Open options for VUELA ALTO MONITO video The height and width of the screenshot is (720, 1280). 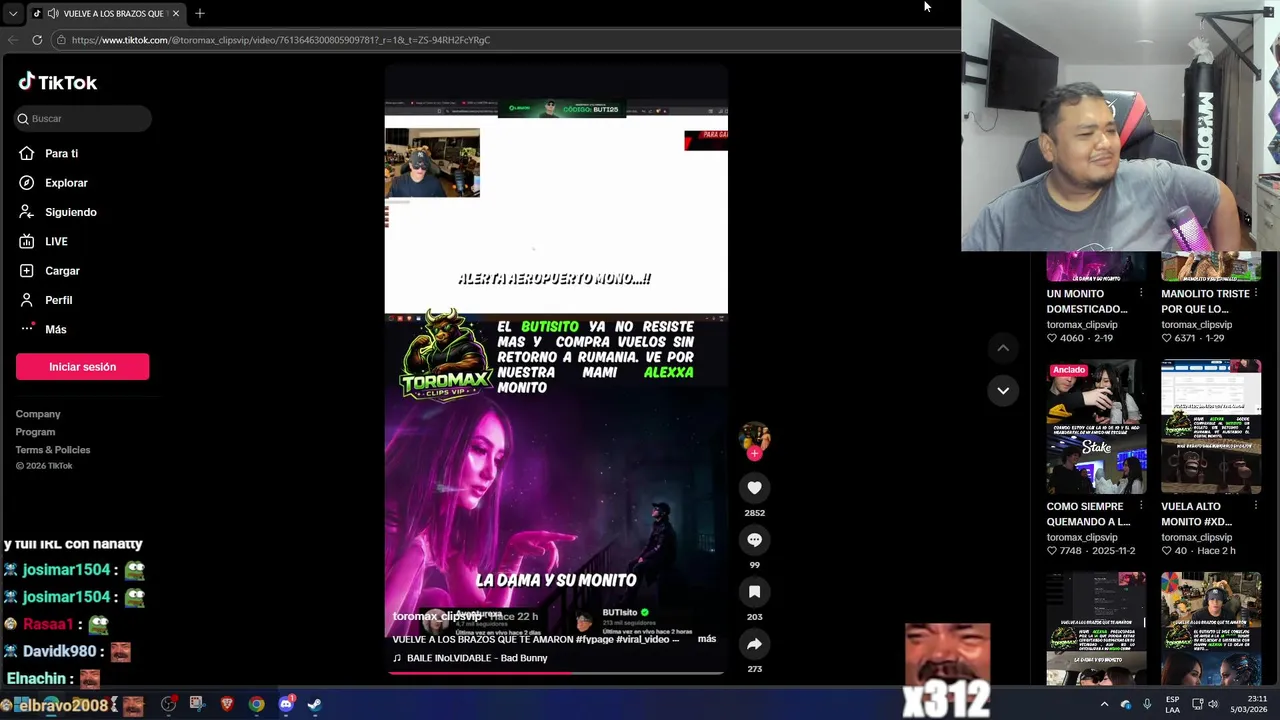1256,507
